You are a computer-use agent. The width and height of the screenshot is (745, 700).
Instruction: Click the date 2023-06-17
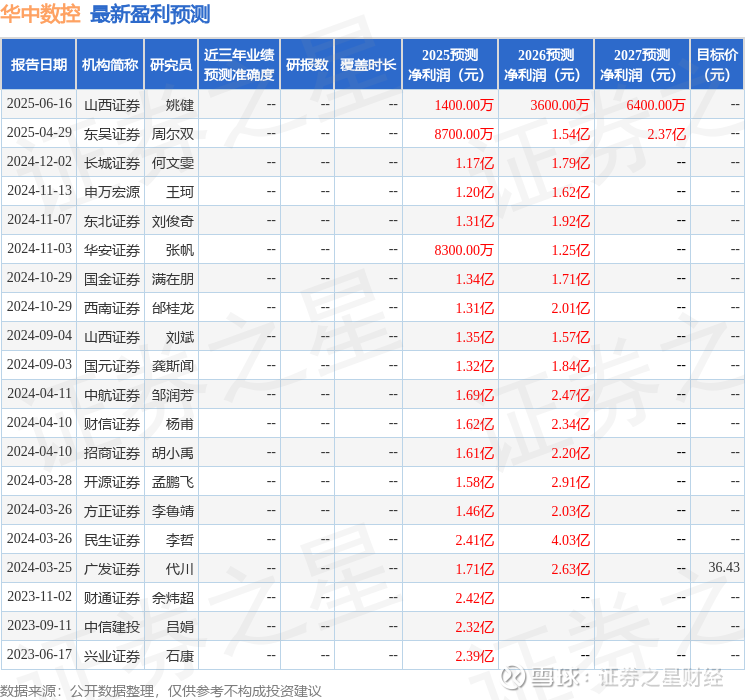(39, 654)
